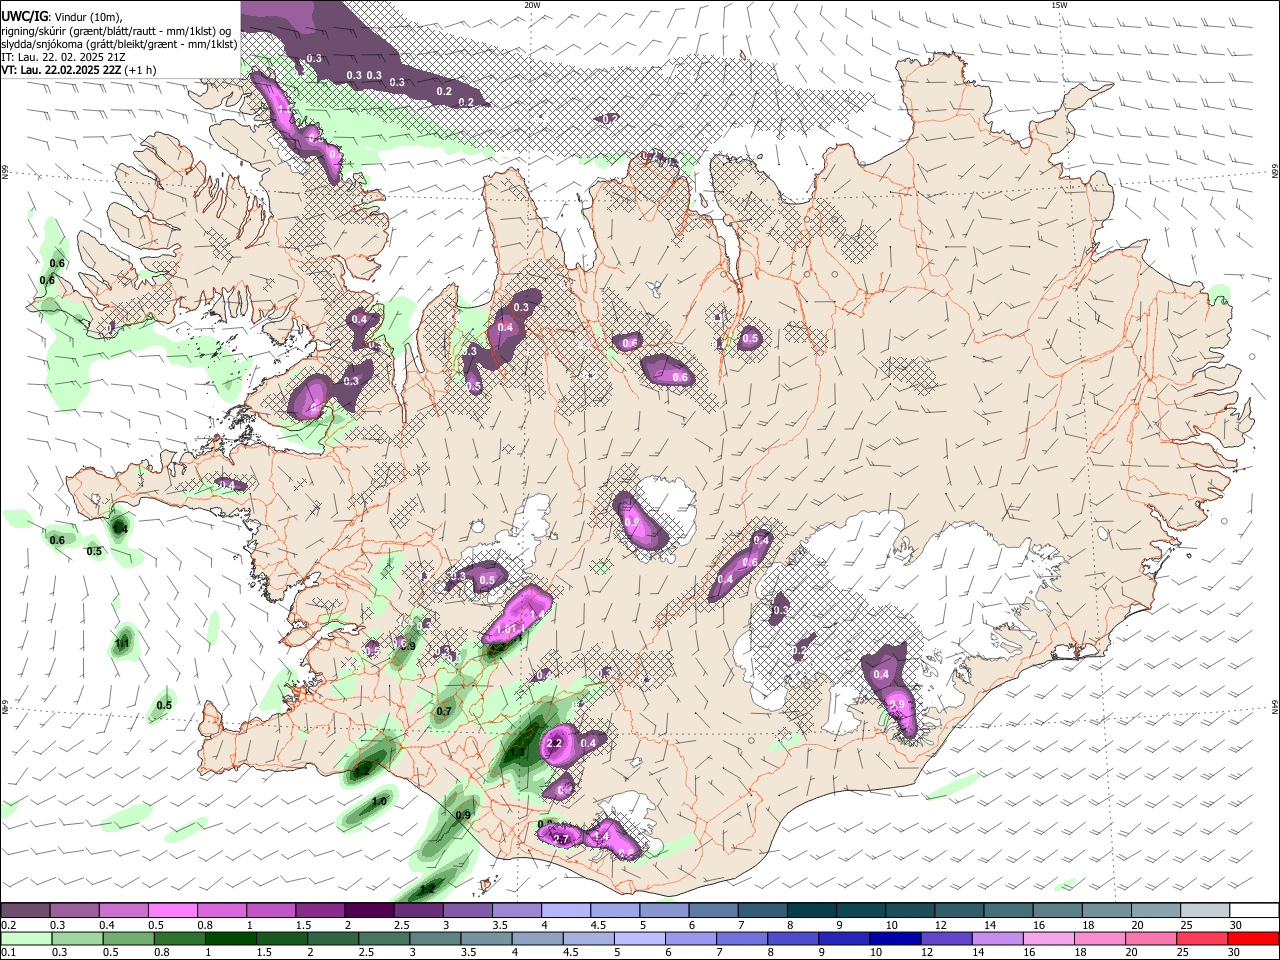
Task: Click the 2.2 snowfall value on the map
Action: pos(555,743)
